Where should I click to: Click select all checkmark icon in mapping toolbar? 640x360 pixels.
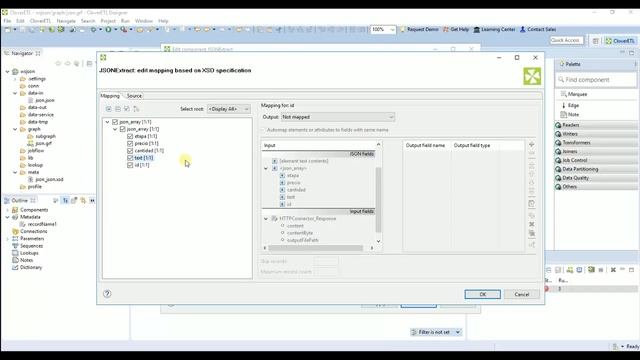(x=127, y=109)
